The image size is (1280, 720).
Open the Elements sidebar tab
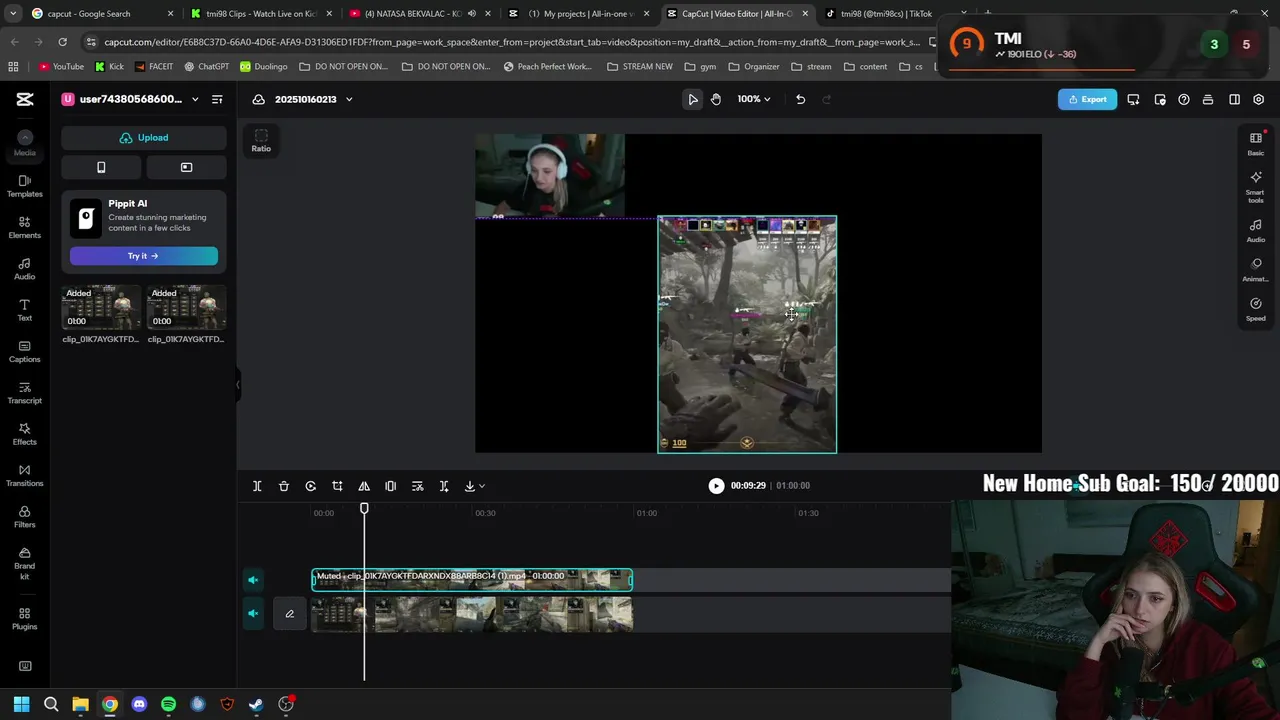[25, 227]
